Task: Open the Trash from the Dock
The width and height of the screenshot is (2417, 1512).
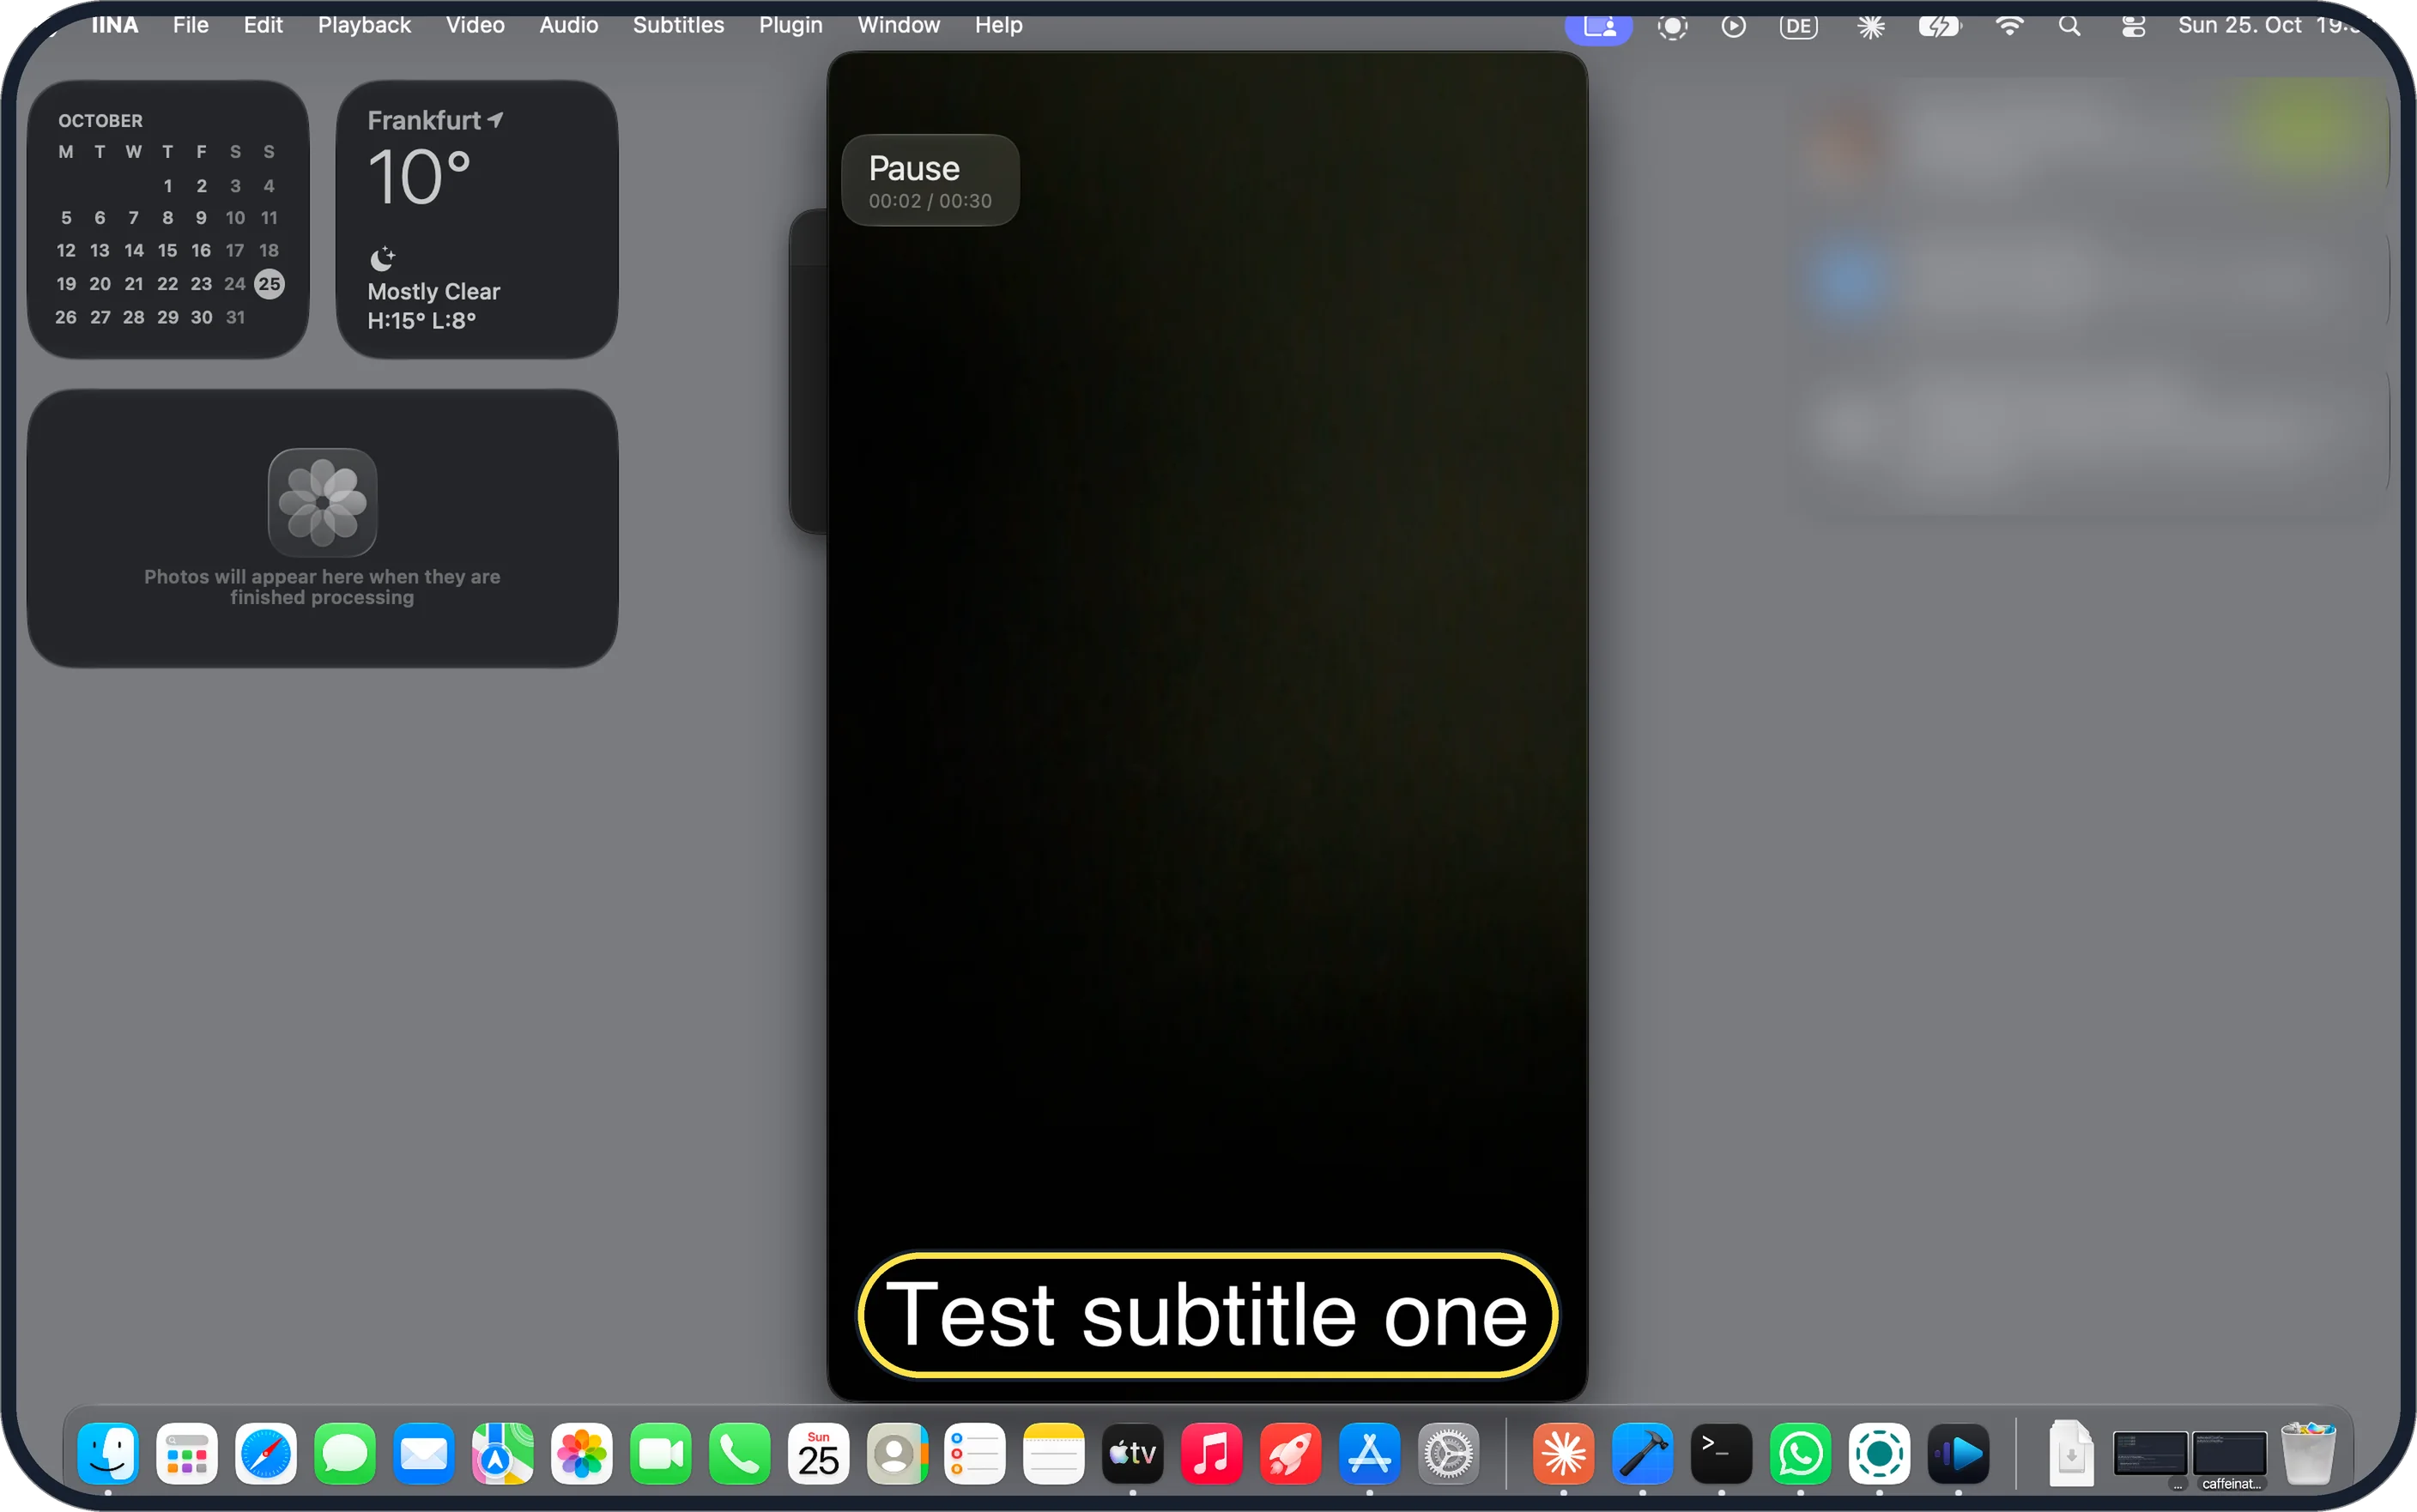Action: 2309,1454
